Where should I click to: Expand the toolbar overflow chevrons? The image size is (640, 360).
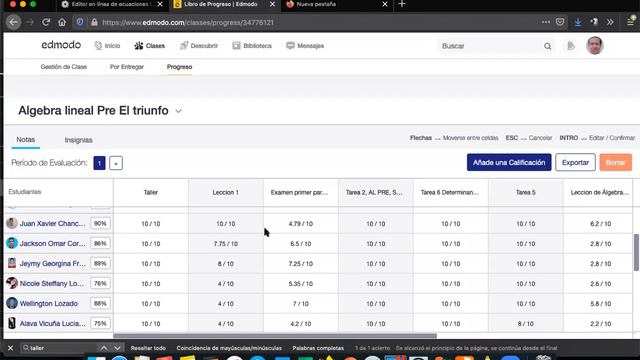(x=610, y=22)
